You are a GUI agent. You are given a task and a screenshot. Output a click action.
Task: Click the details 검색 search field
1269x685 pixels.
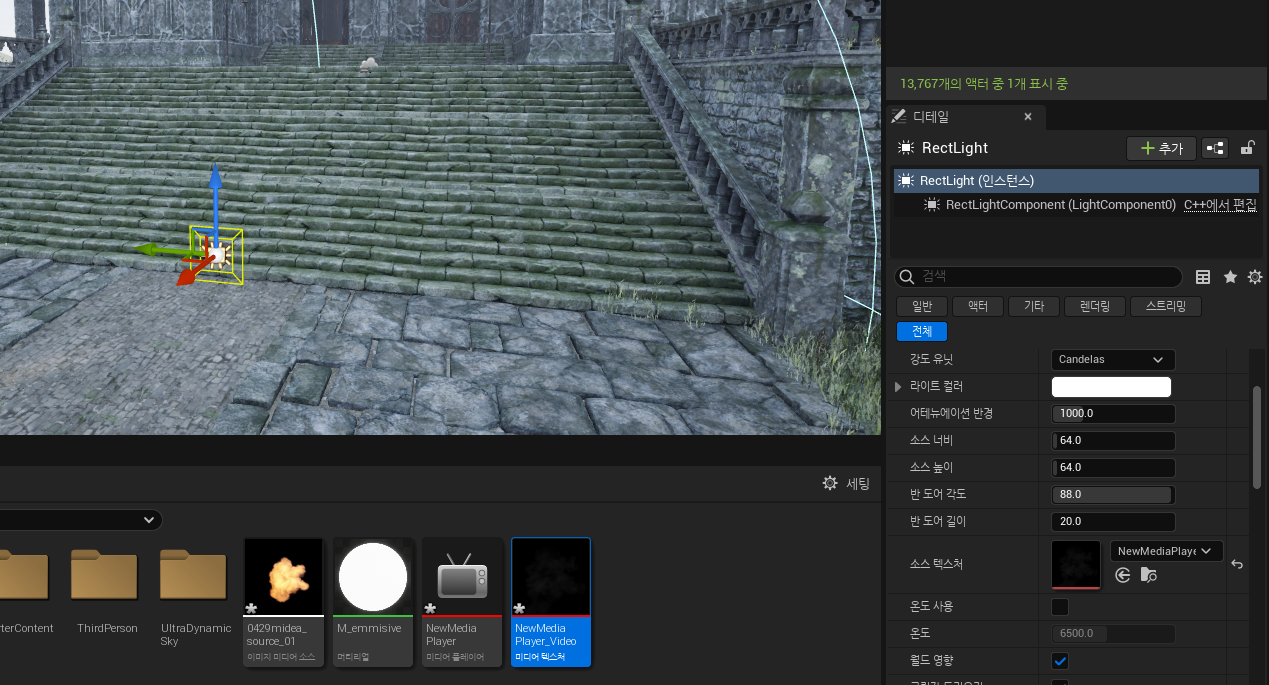click(x=1038, y=277)
